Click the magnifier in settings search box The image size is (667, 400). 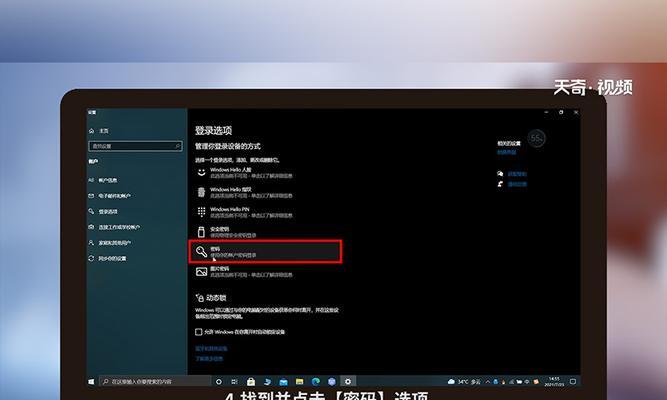[178, 146]
